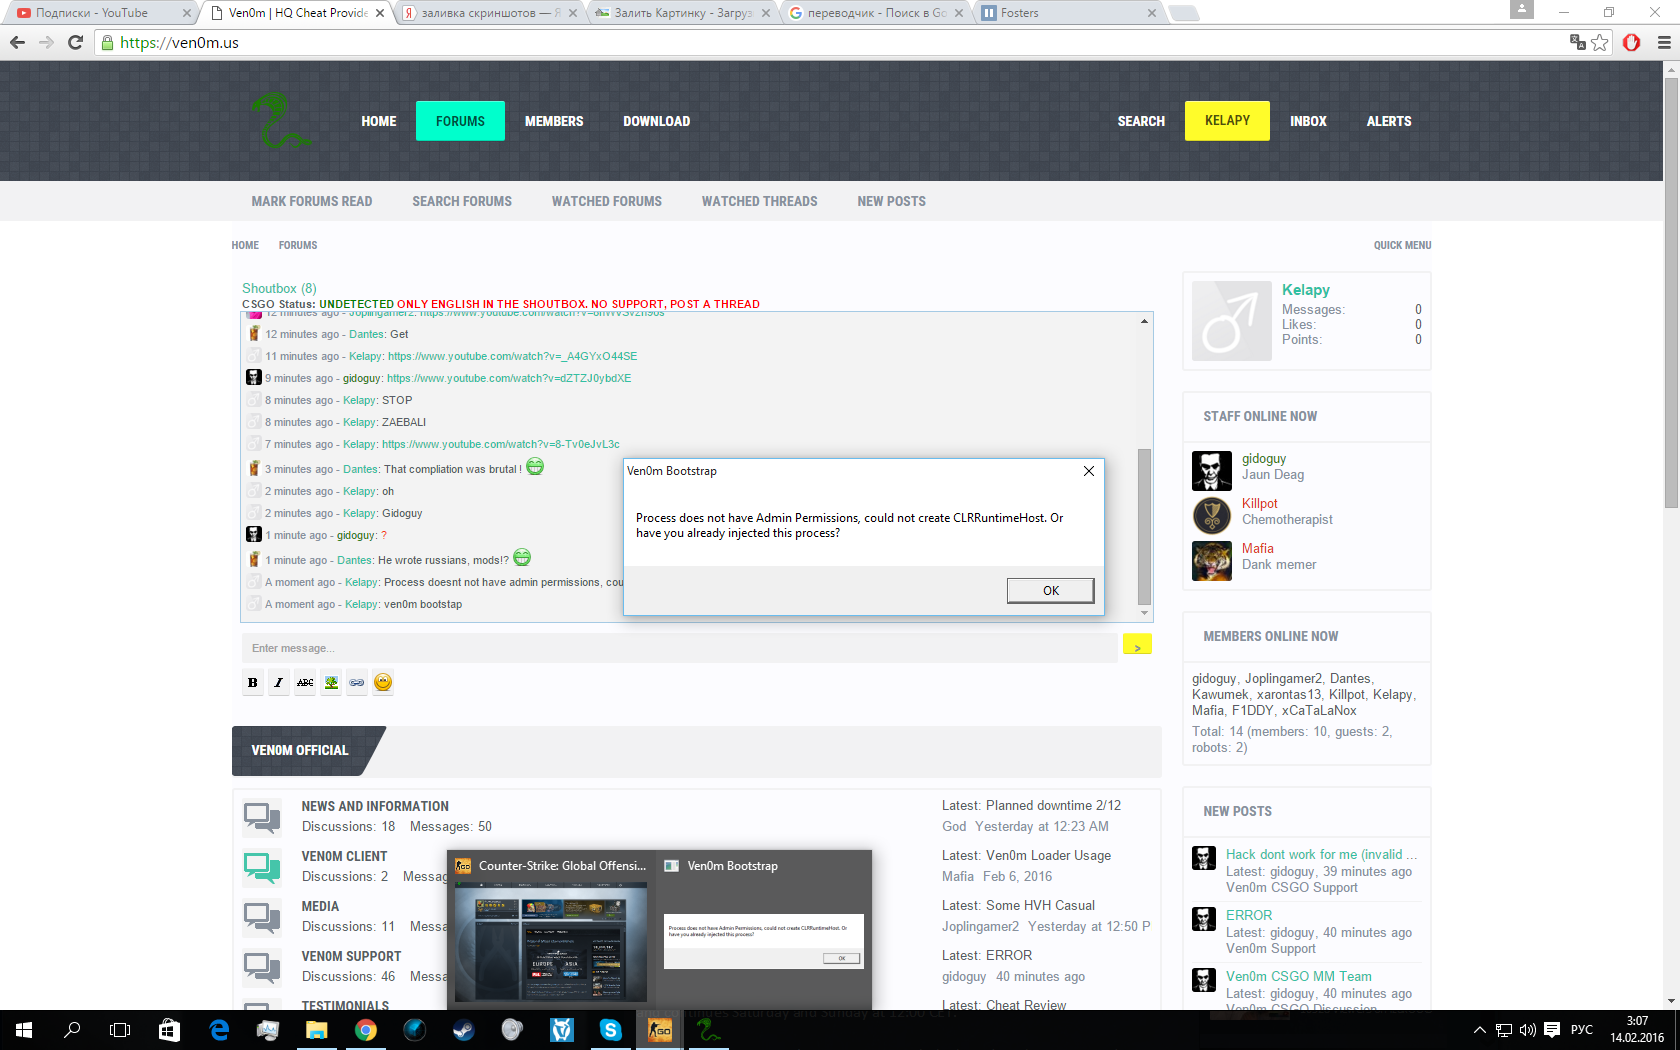
Task: Bookmark this page with the star icon
Action: [1601, 42]
